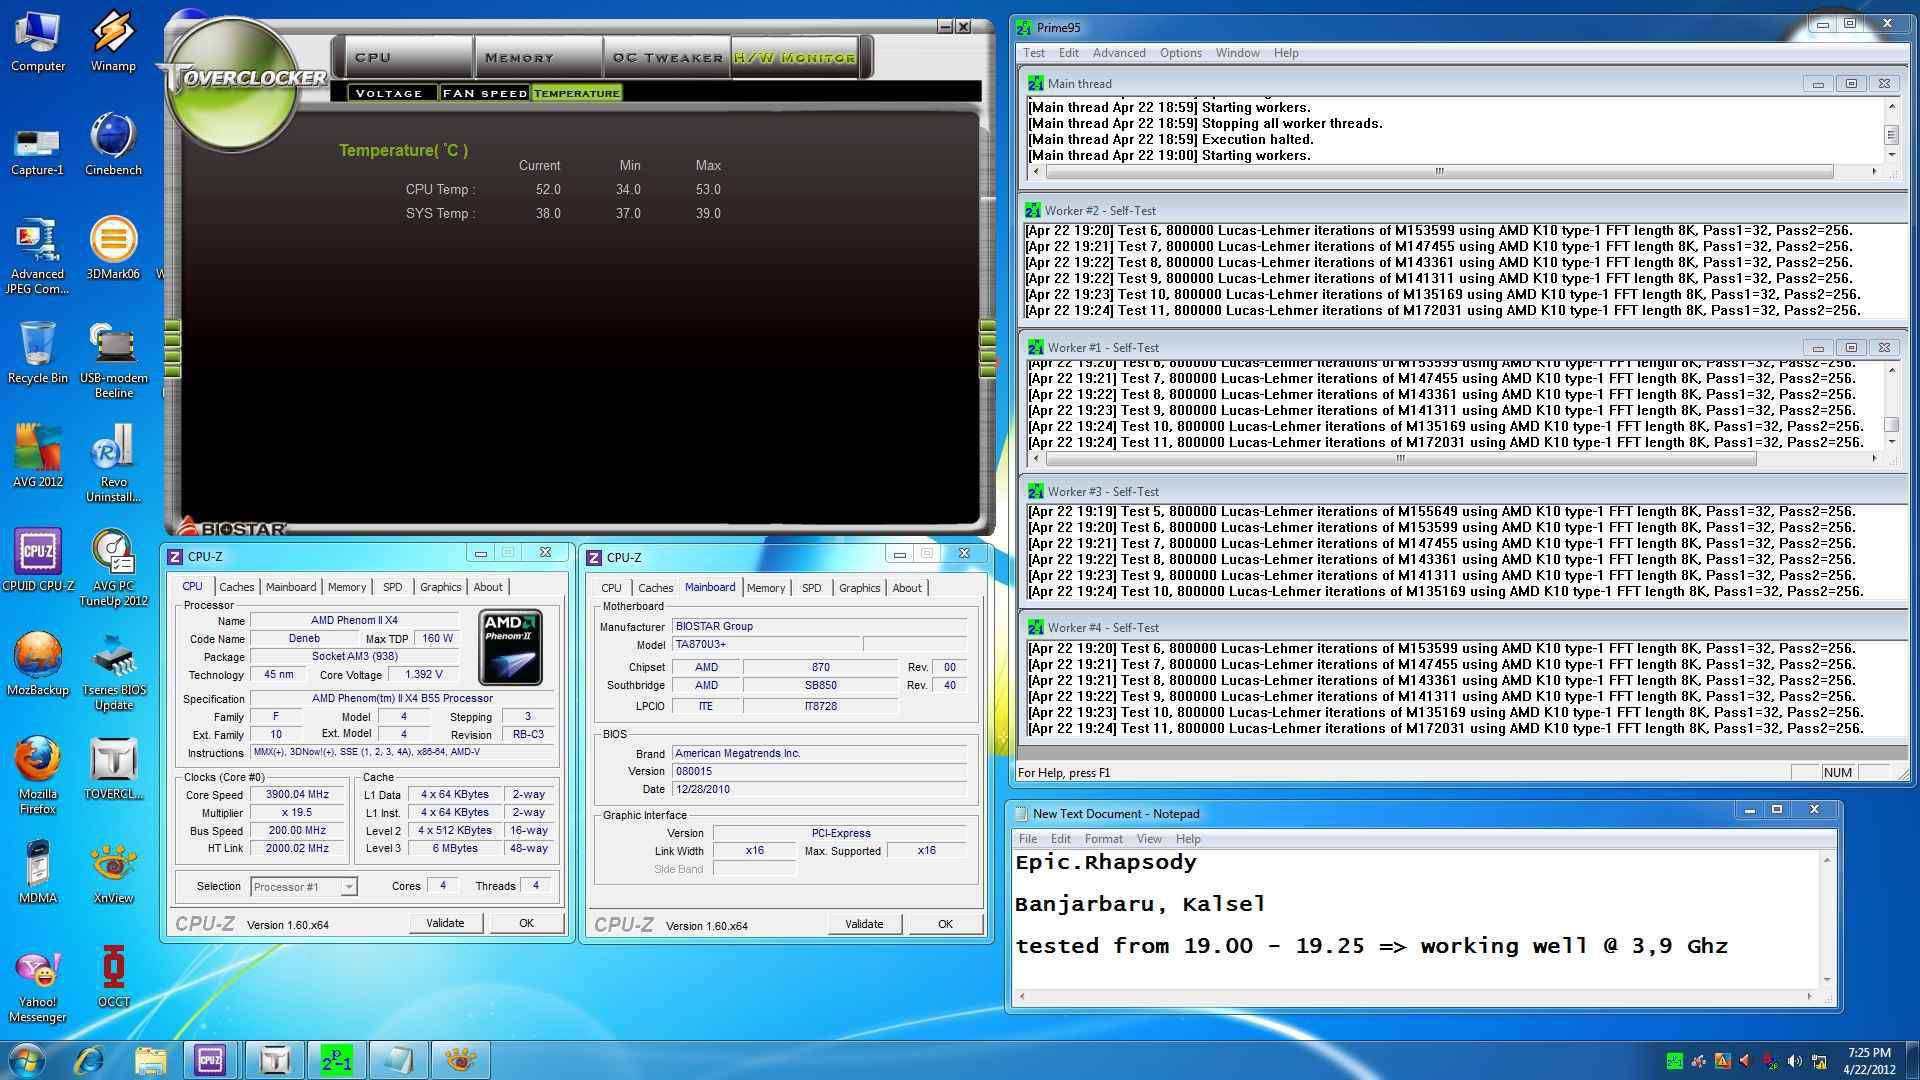Click the Core Speed 3900.04 MHz value

coord(297,795)
